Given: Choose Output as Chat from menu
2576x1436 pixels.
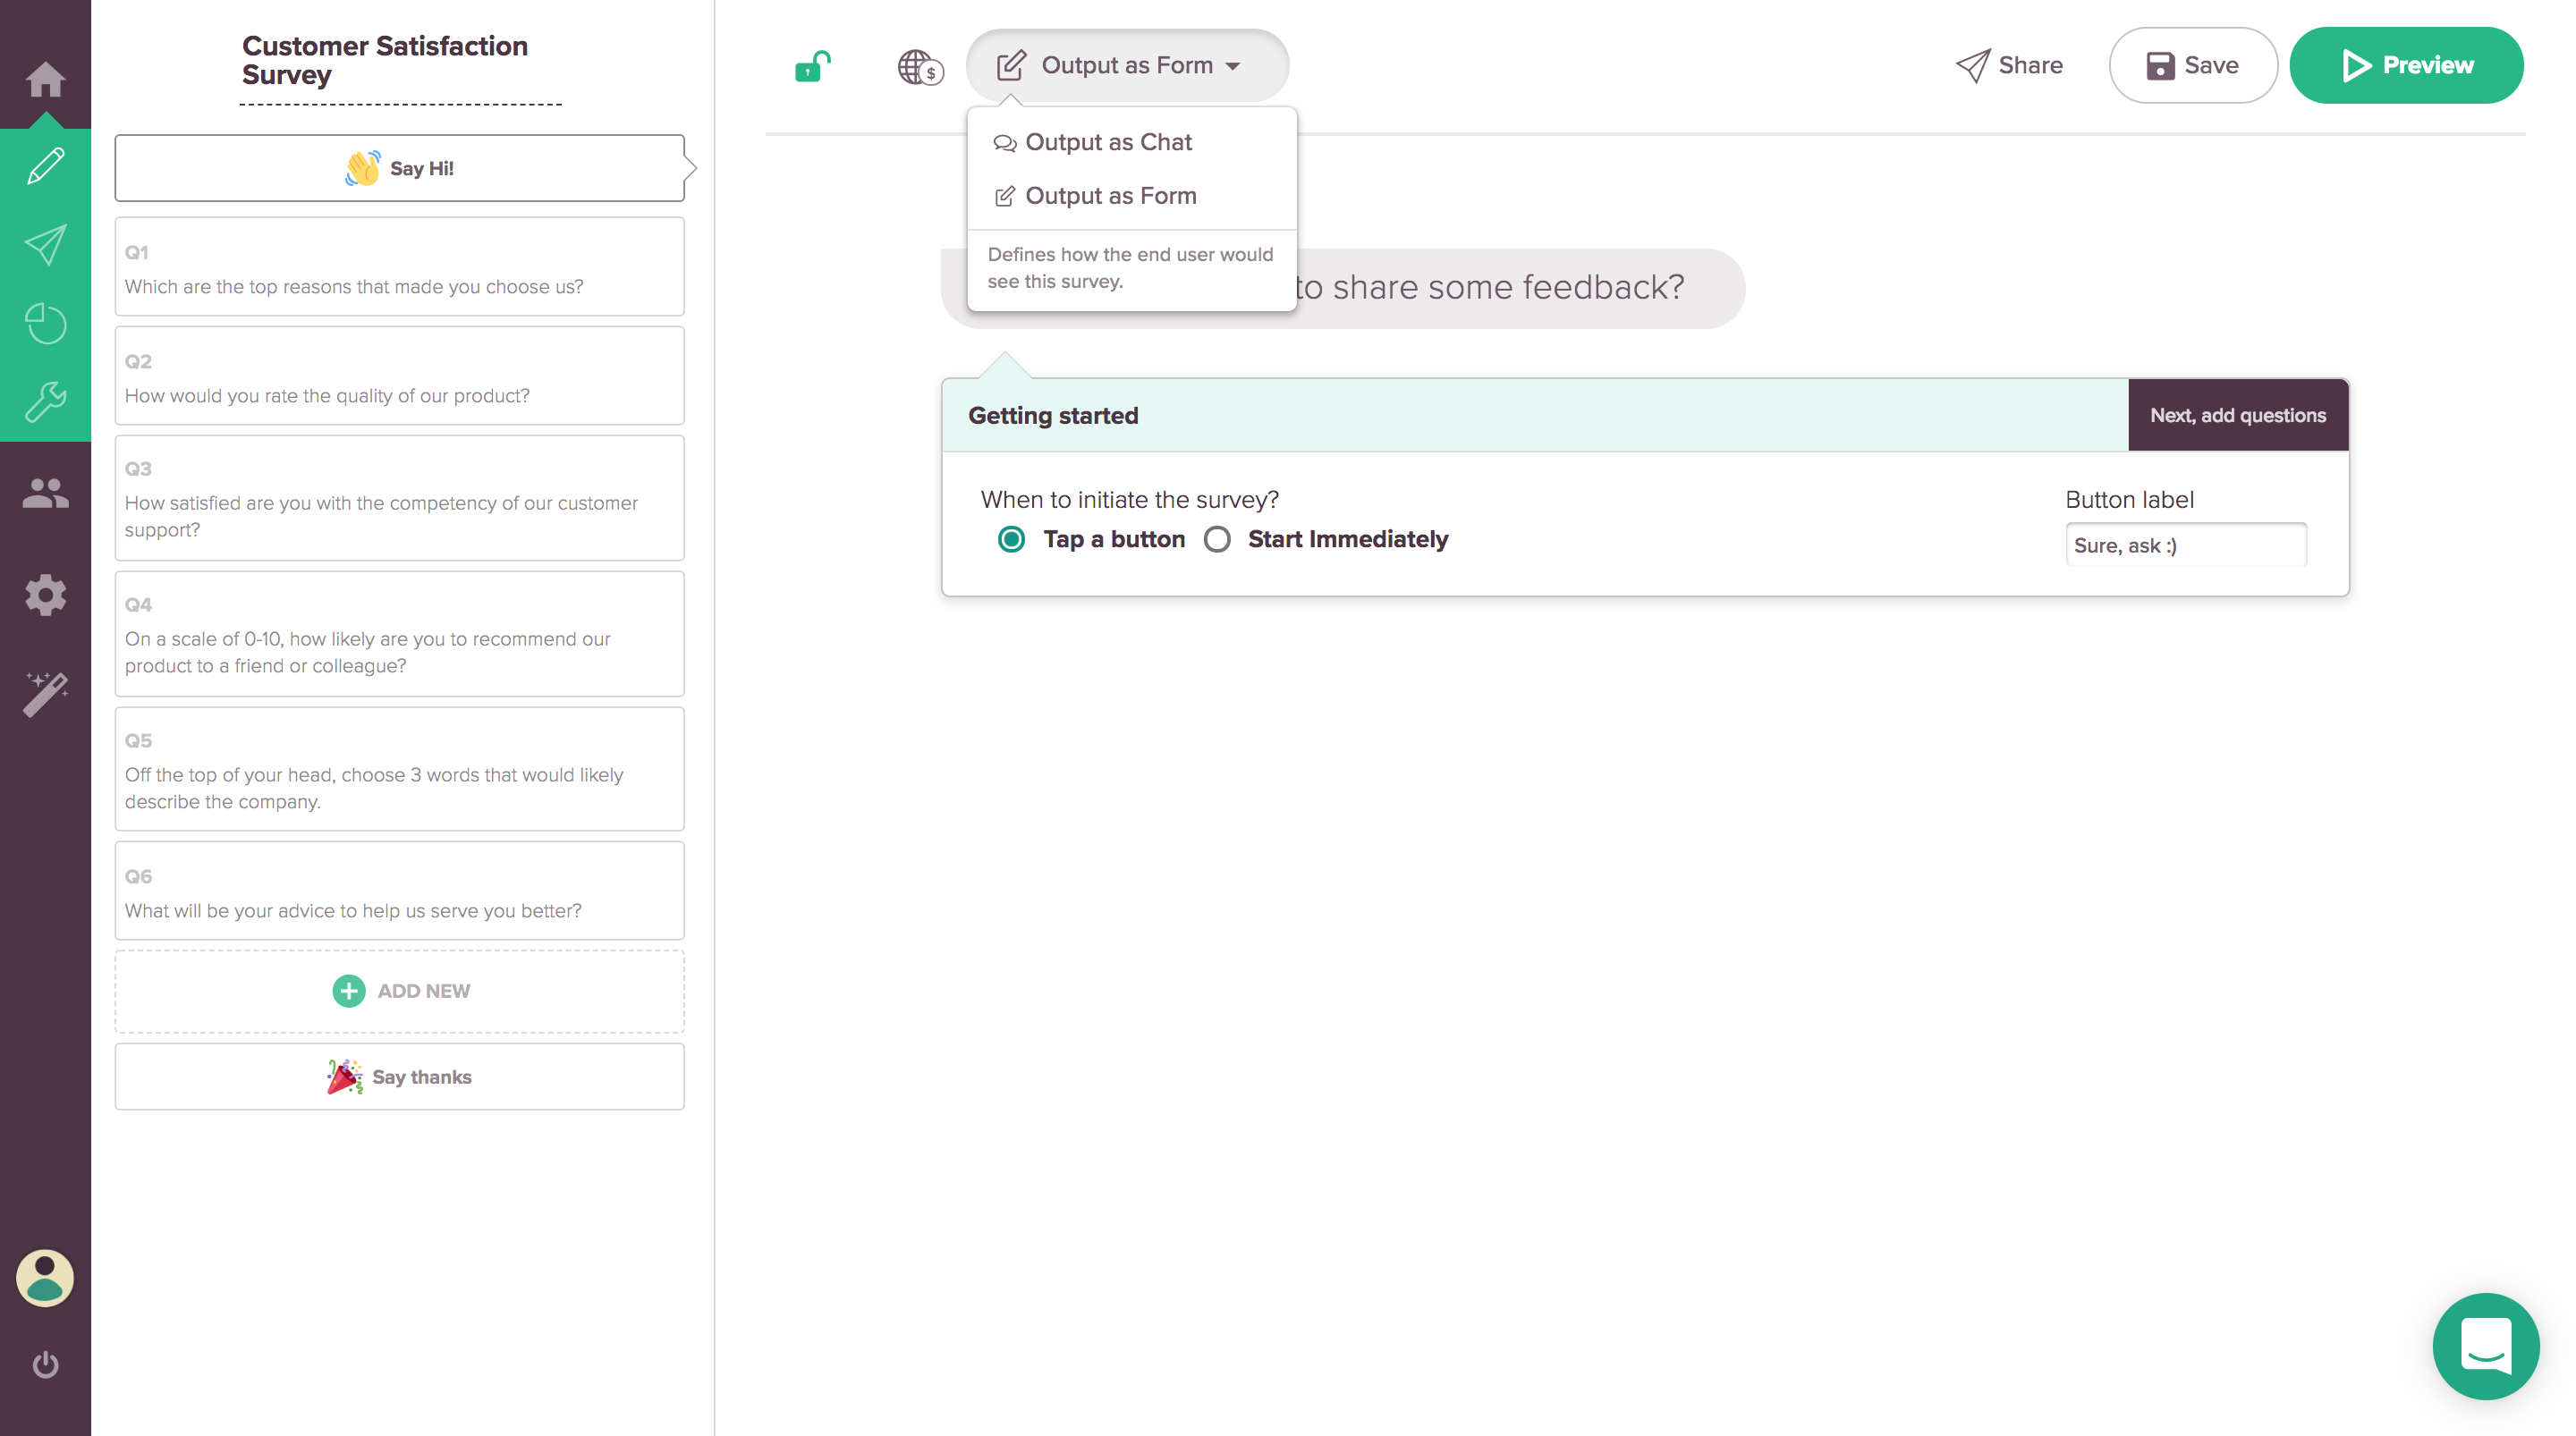Looking at the screenshot, I should pyautogui.click(x=1108, y=142).
